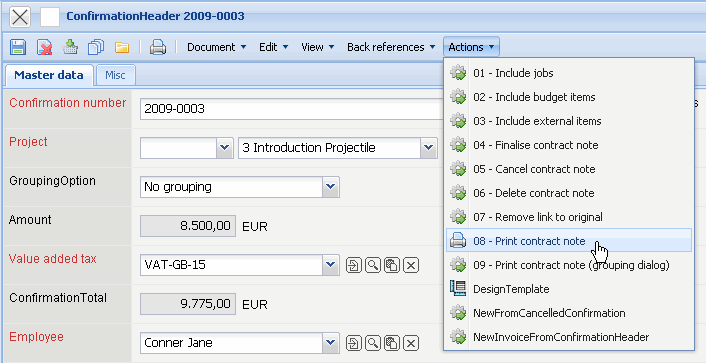The image size is (706, 363).
Task: Click the Save floppy disk icon
Action: pos(18,47)
